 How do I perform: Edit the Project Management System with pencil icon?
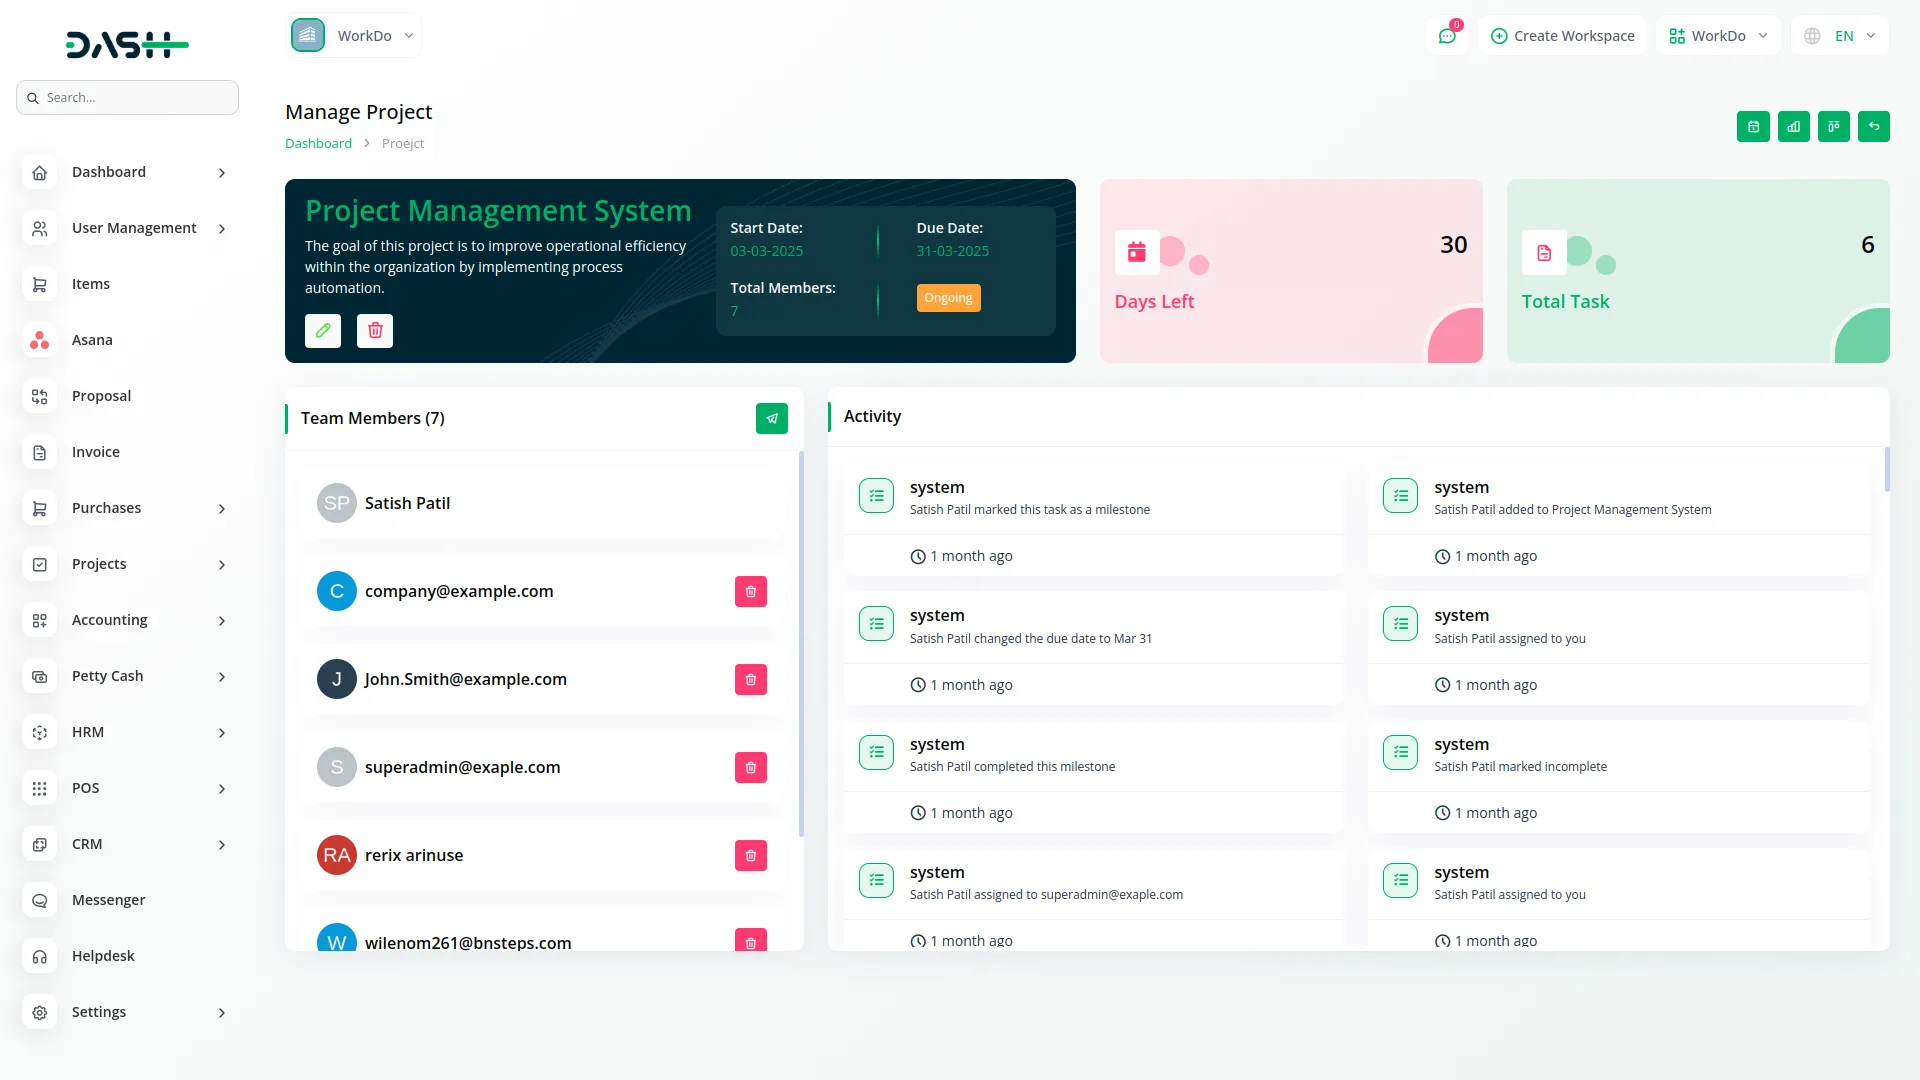pyautogui.click(x=322, y=330)
